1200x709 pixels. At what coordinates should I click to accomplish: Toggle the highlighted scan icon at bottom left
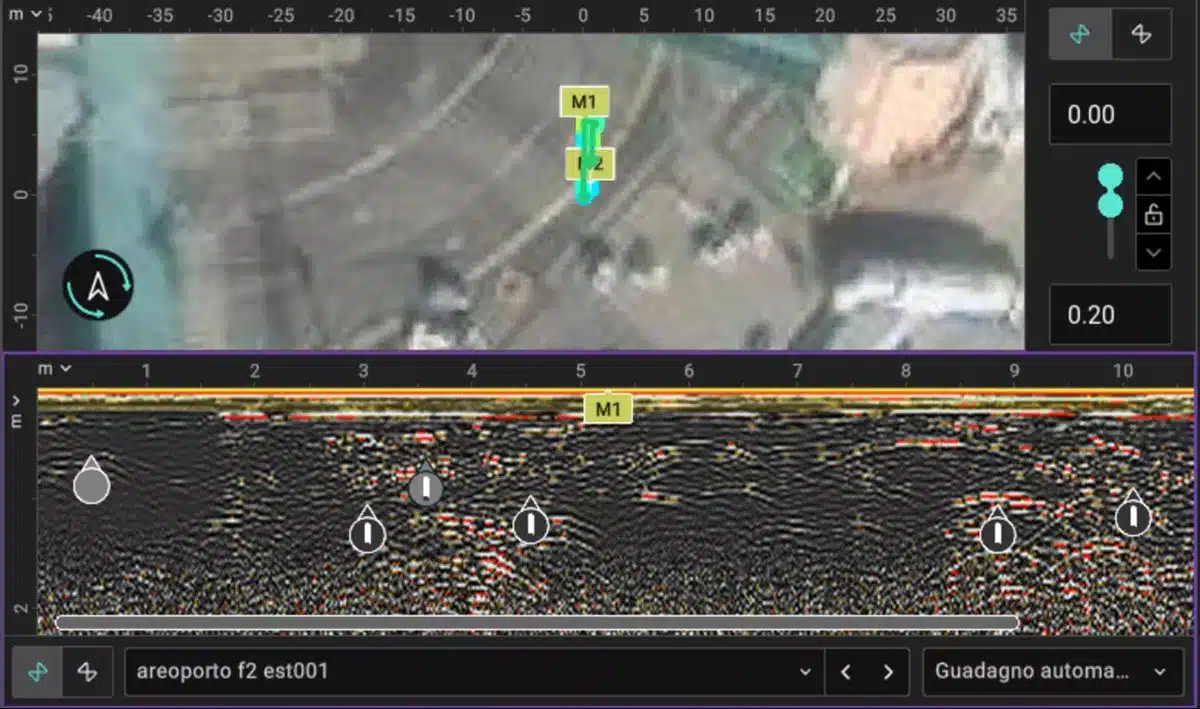coord(38,672)
